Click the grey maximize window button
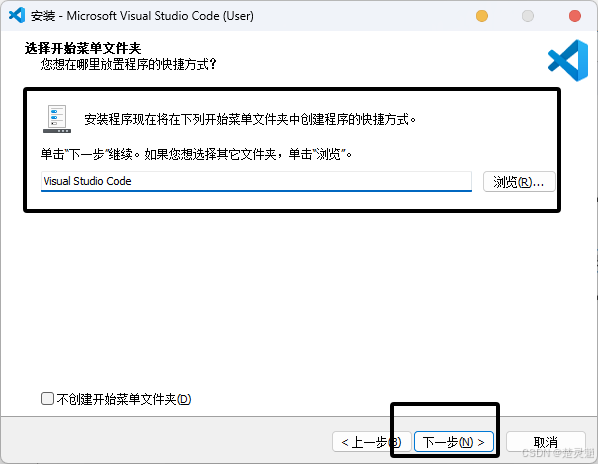Screen dimensions: 598x464 (x=528, y=16)
